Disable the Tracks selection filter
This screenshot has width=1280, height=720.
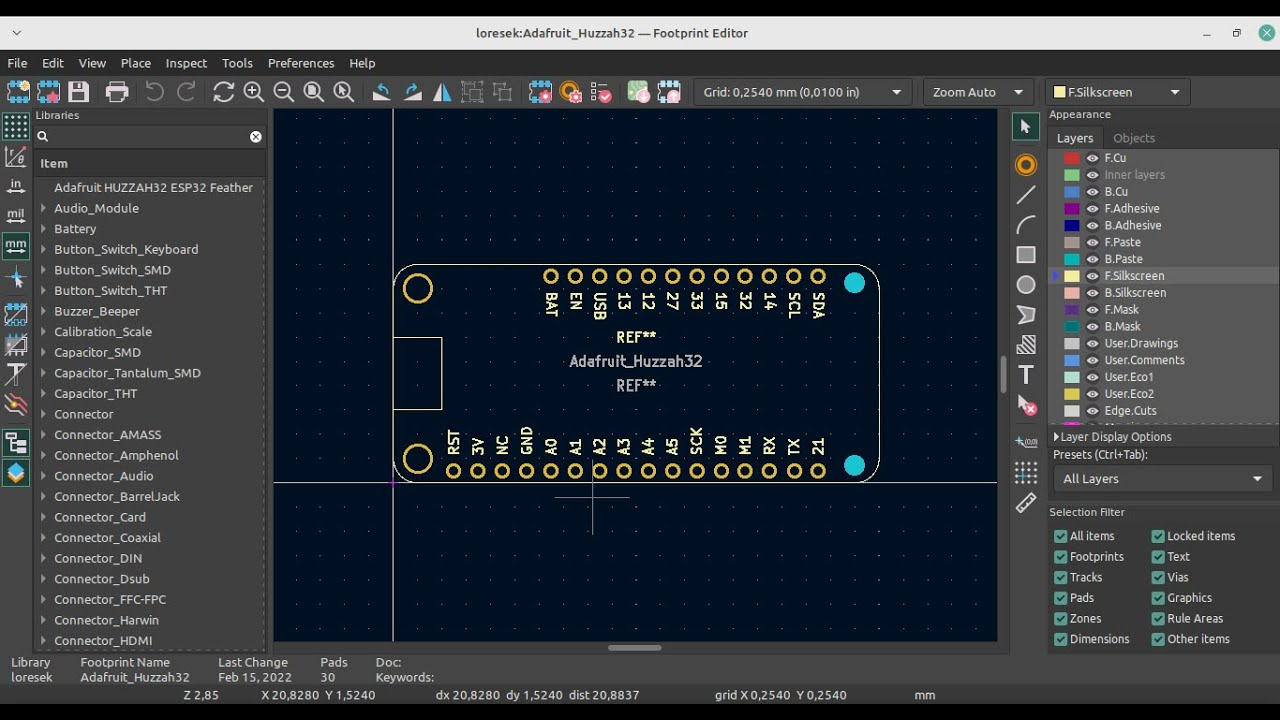1060,577
